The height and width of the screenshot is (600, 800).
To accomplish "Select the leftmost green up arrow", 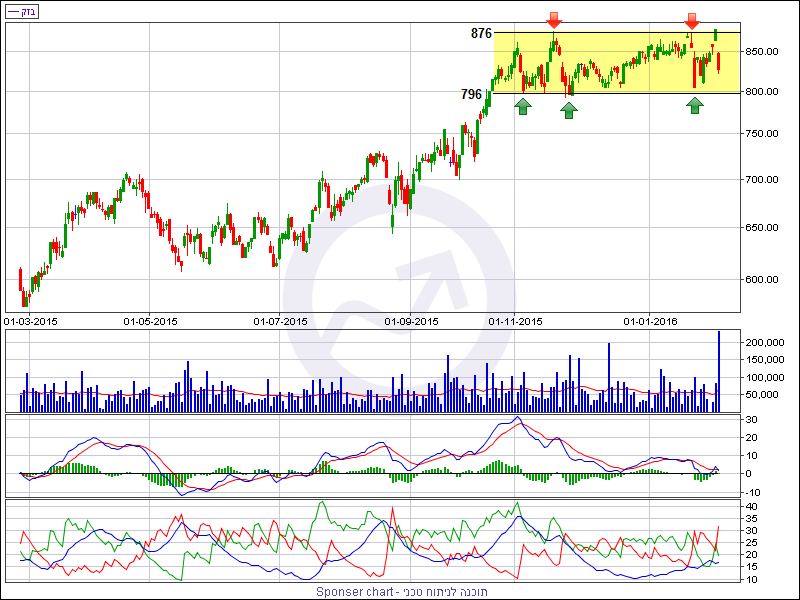I will 523,106.
